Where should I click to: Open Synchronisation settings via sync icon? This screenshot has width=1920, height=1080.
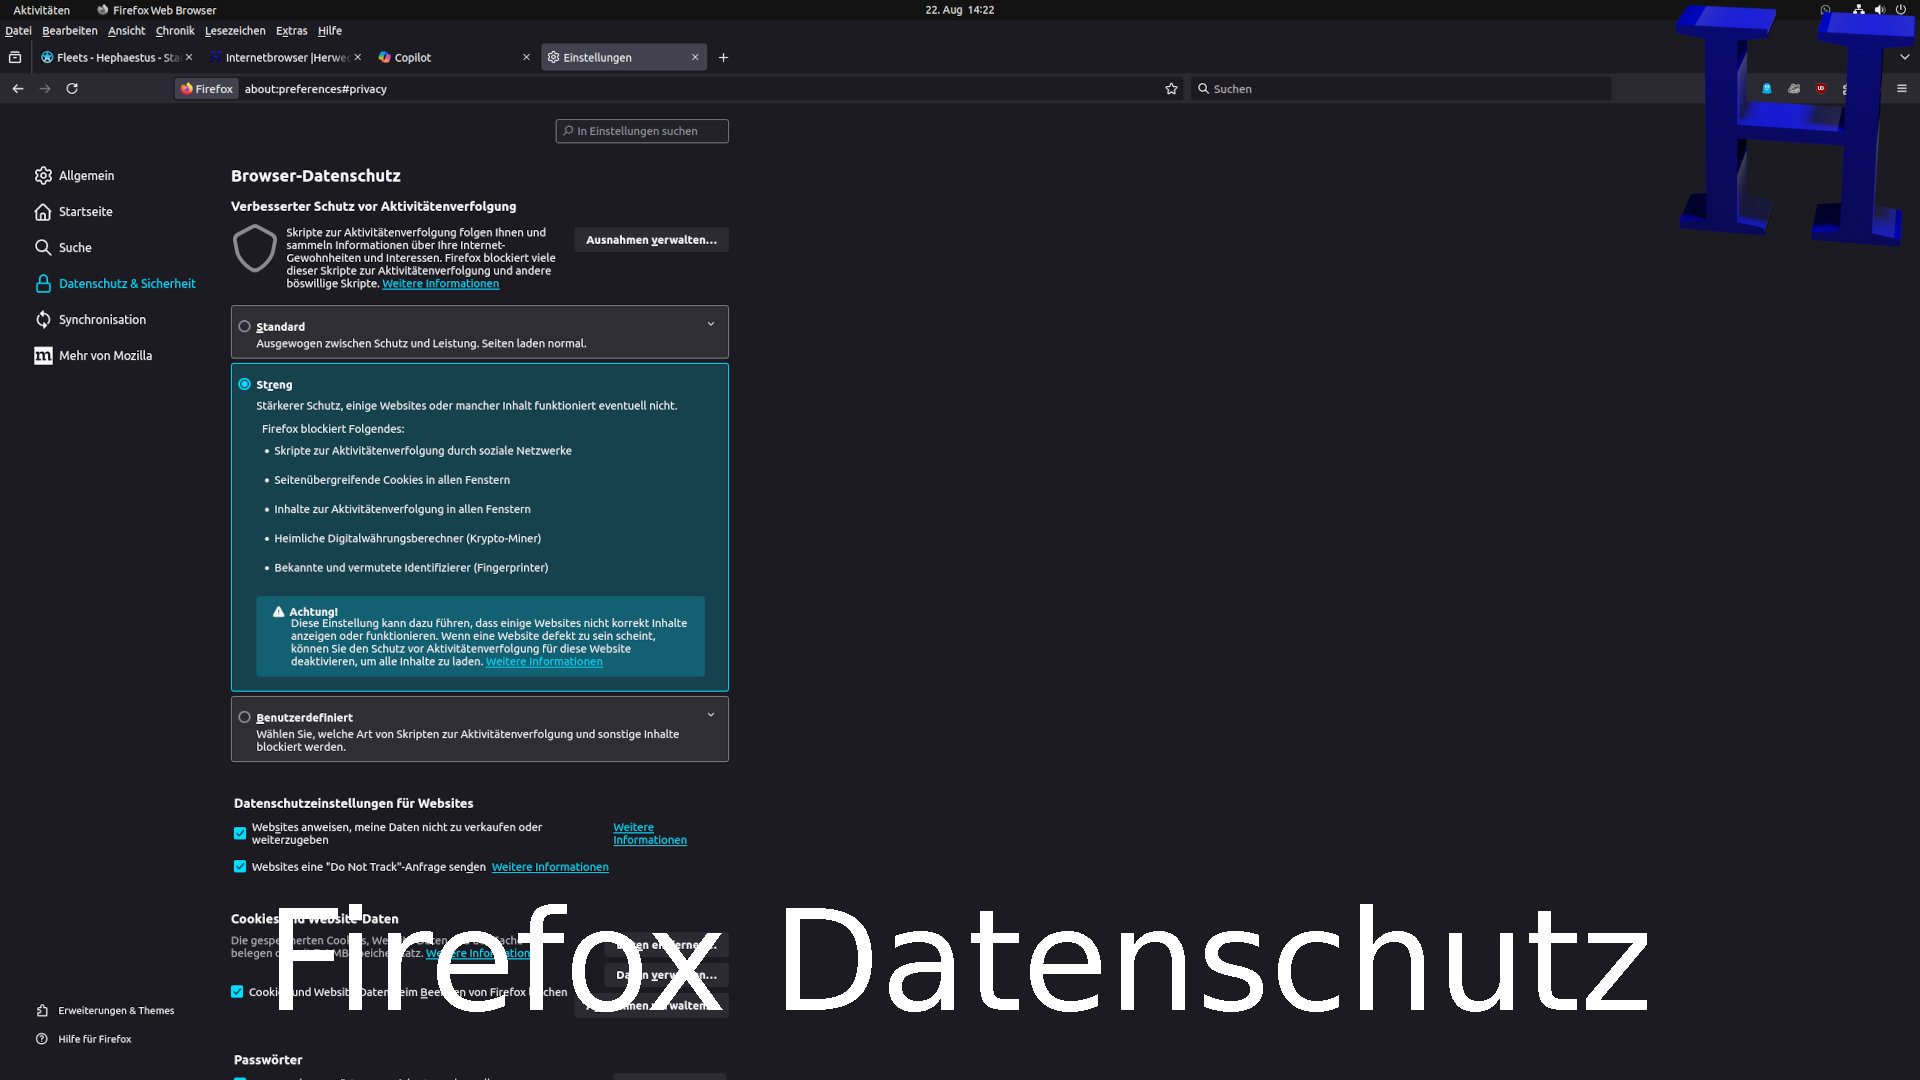43,319
